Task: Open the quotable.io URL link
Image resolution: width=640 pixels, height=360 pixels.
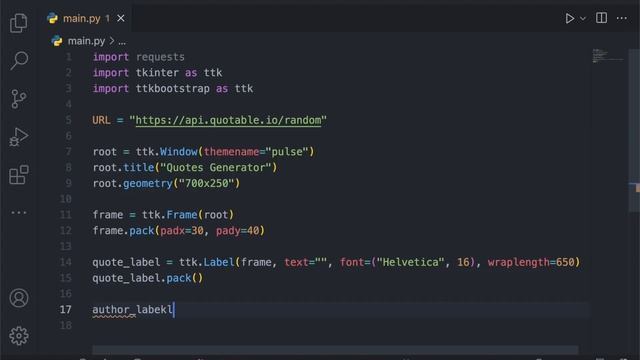Action: [228, 120]
